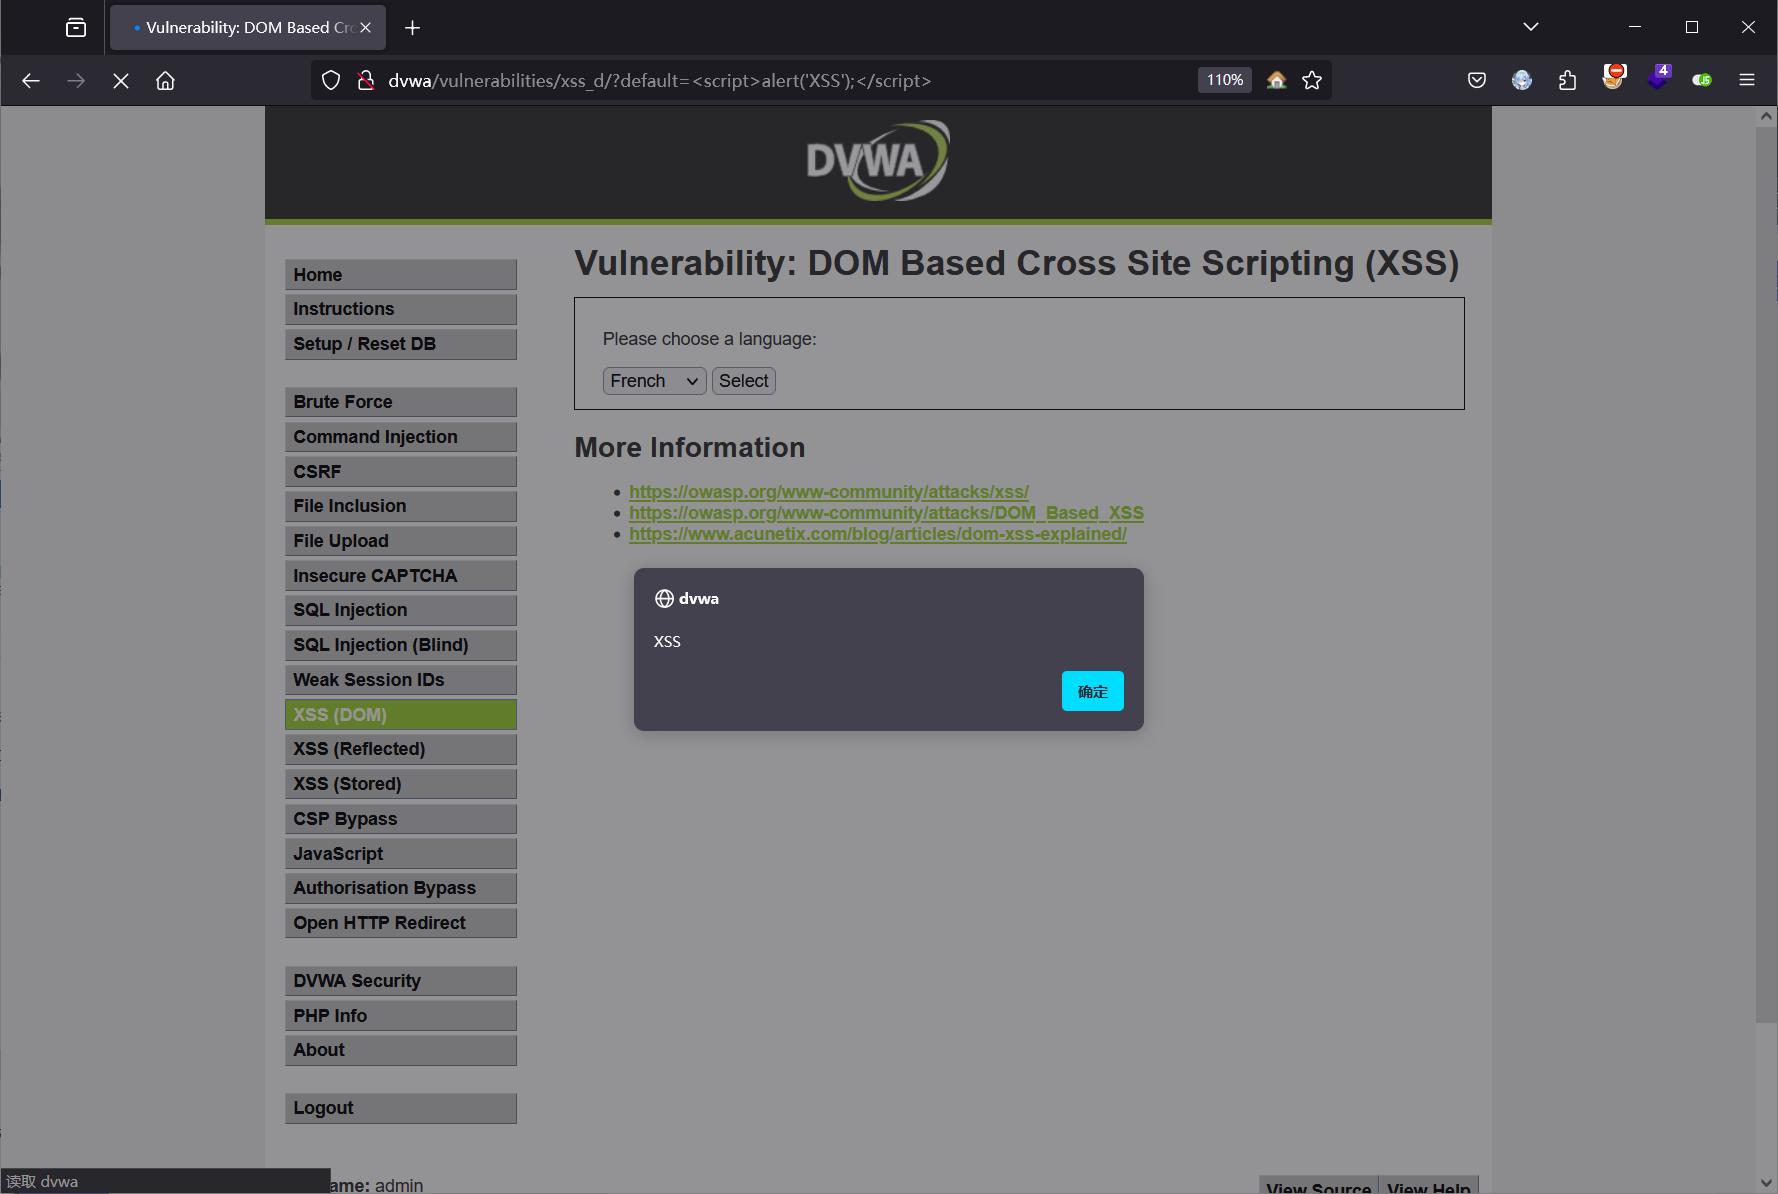Open Authorisation Bypass page
Image resolution: width=1778 pixels, height=1194 pixels.
pos(401,888)
